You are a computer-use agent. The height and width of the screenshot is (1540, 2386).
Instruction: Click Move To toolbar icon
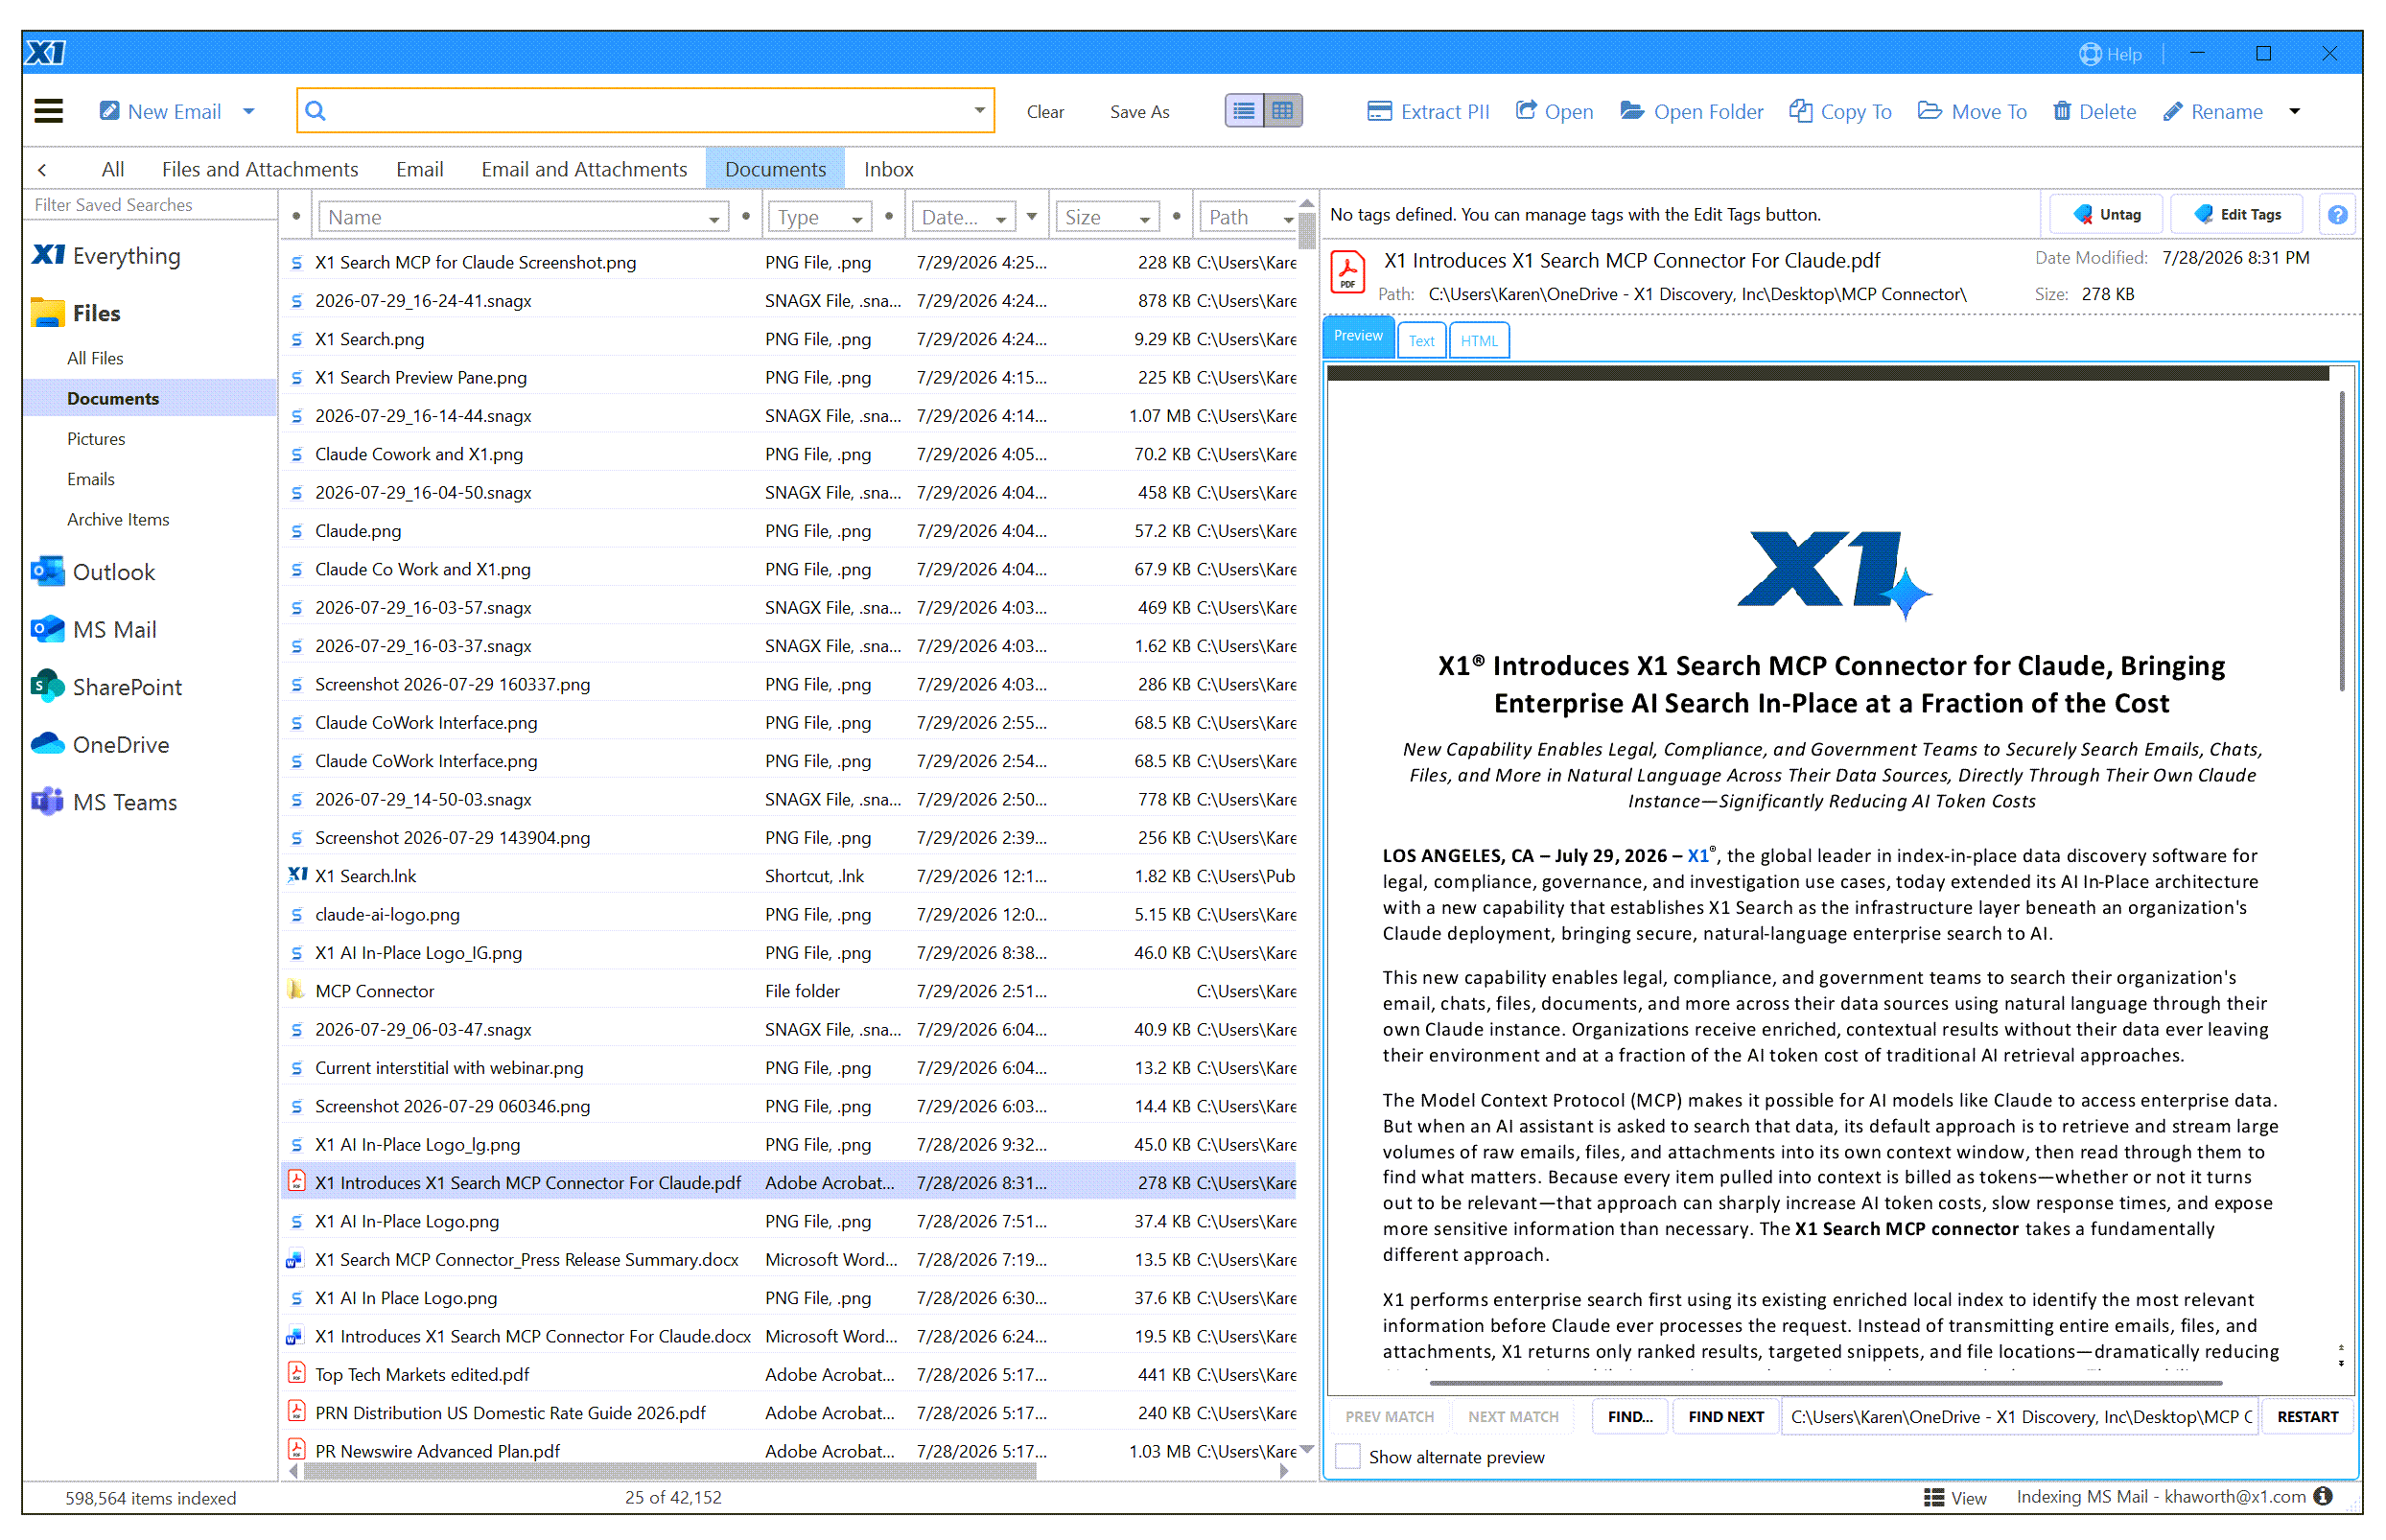coord(1929,111)
